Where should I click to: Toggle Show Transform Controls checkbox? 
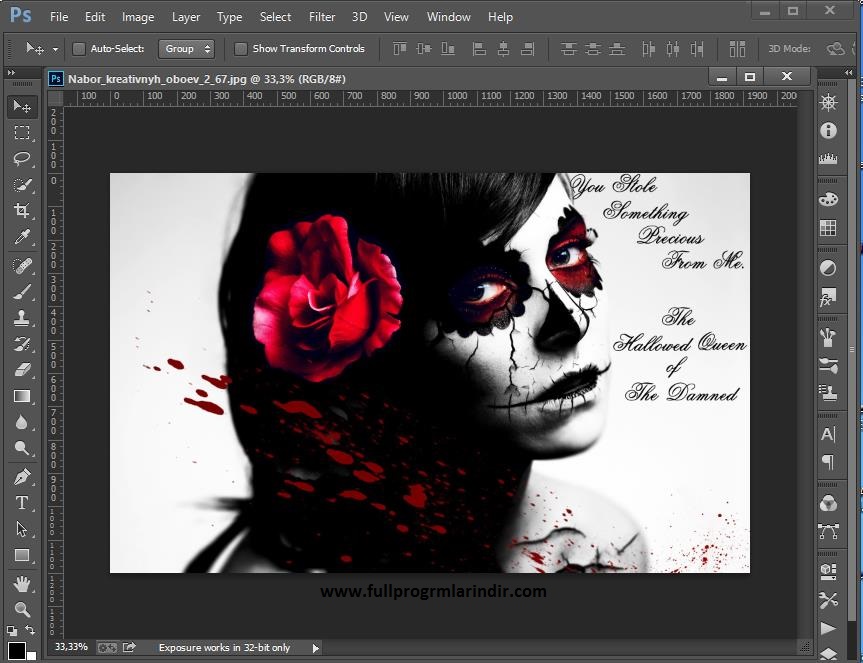point(241,49)
